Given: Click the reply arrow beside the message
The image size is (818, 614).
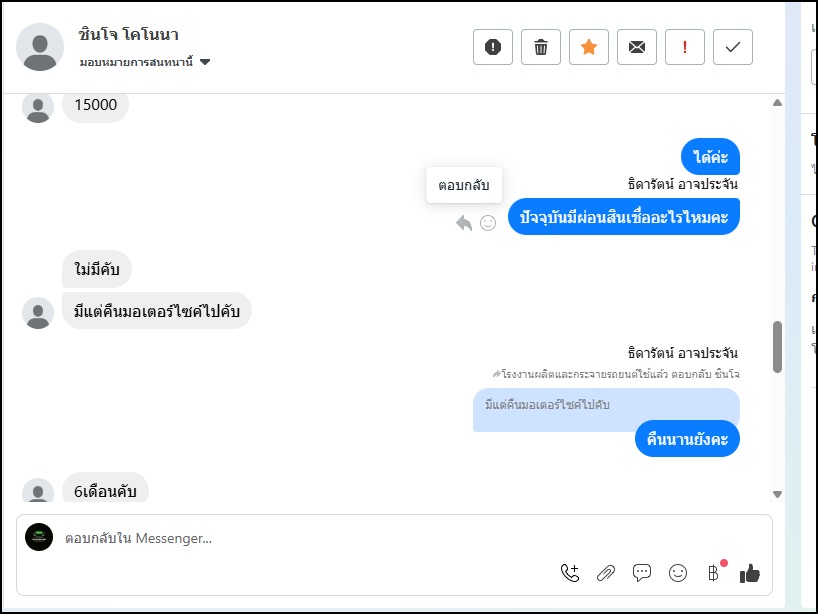Looking at the screenshot, I should (x=464, y=223).
